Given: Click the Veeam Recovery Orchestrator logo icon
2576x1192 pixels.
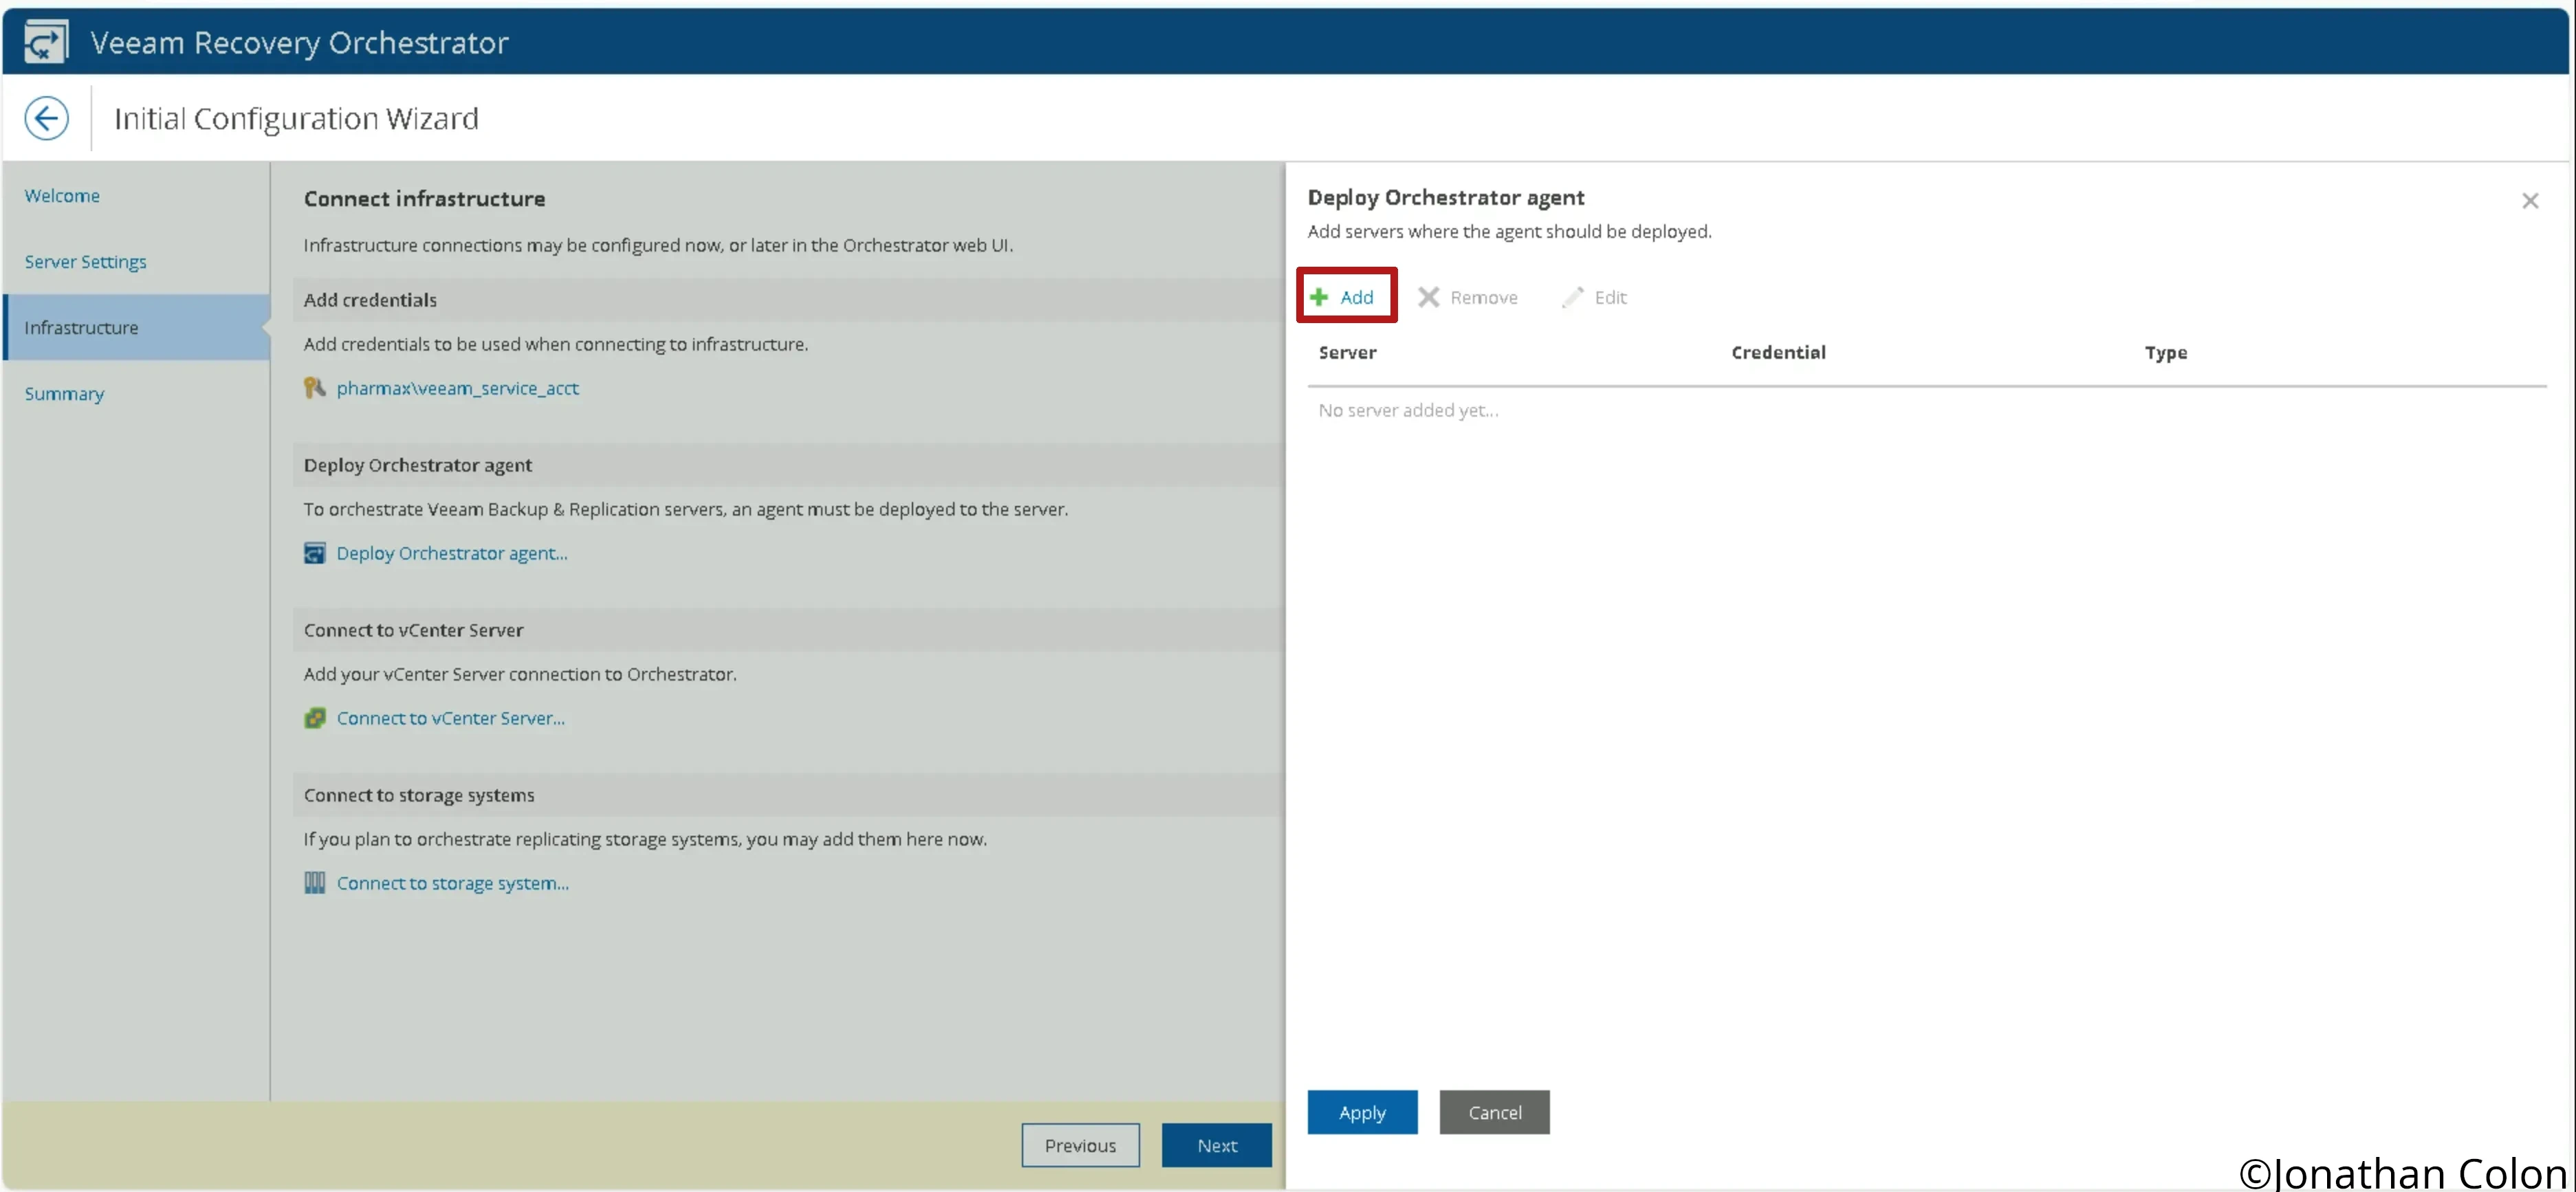Looking at the screenshot, I should coord(46,42).
